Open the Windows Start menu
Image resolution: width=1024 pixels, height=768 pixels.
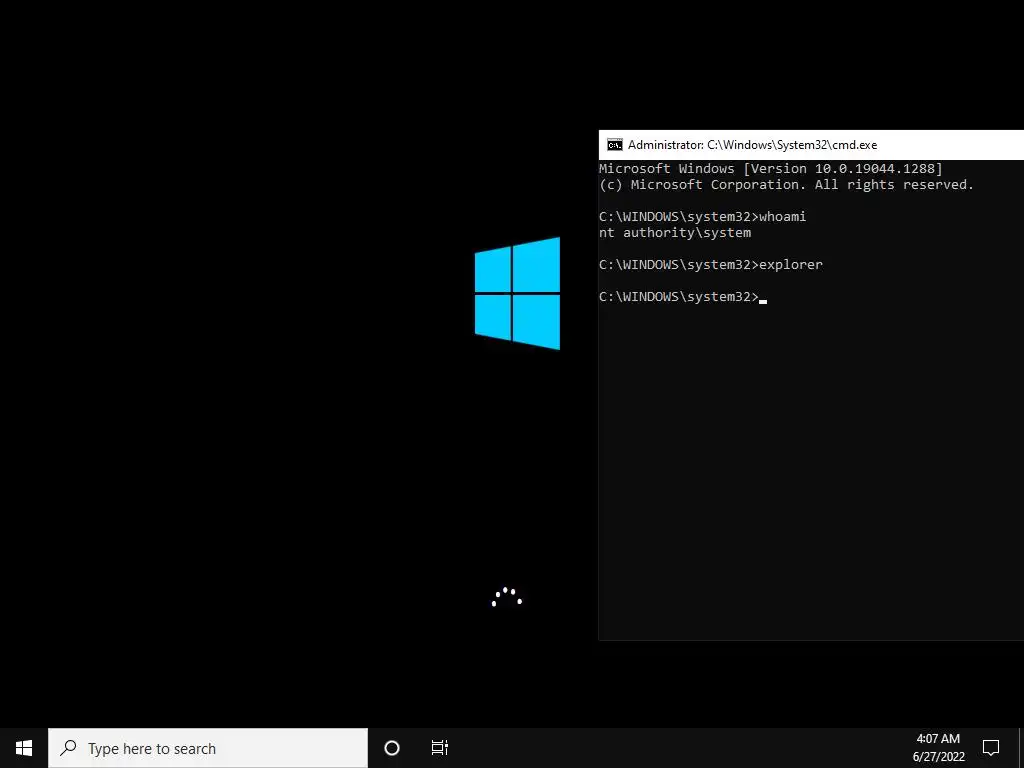(24, 748)
